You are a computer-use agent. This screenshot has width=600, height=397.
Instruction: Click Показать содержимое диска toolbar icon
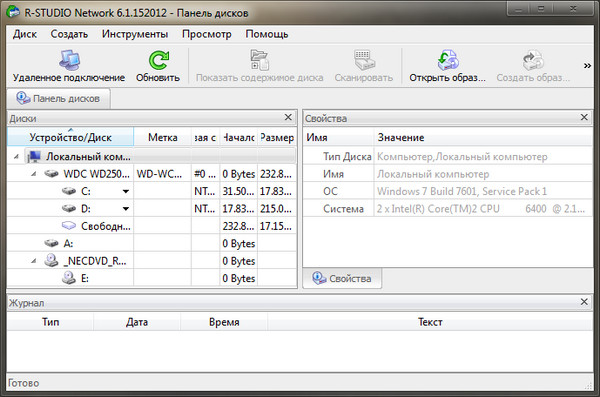pos(259,60)
